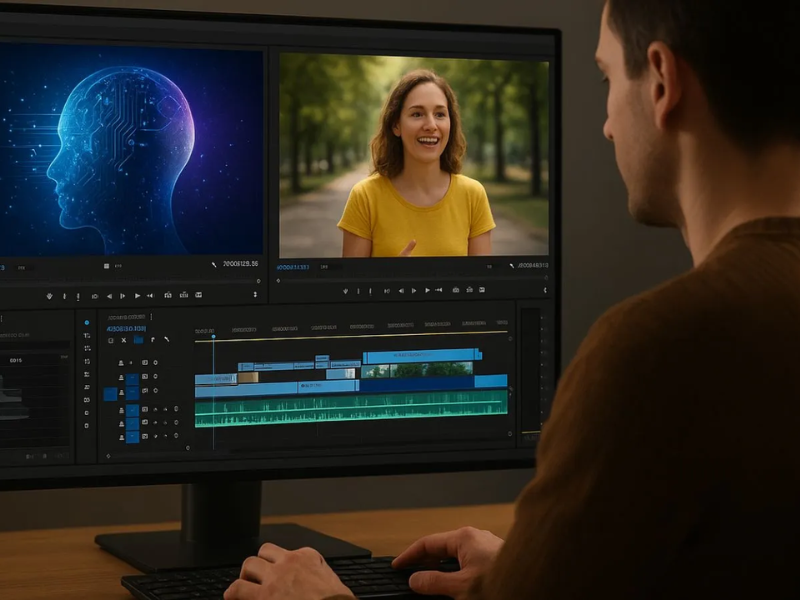
Task: Open timeline display settings wrench icon
Action: pos(166,341)
